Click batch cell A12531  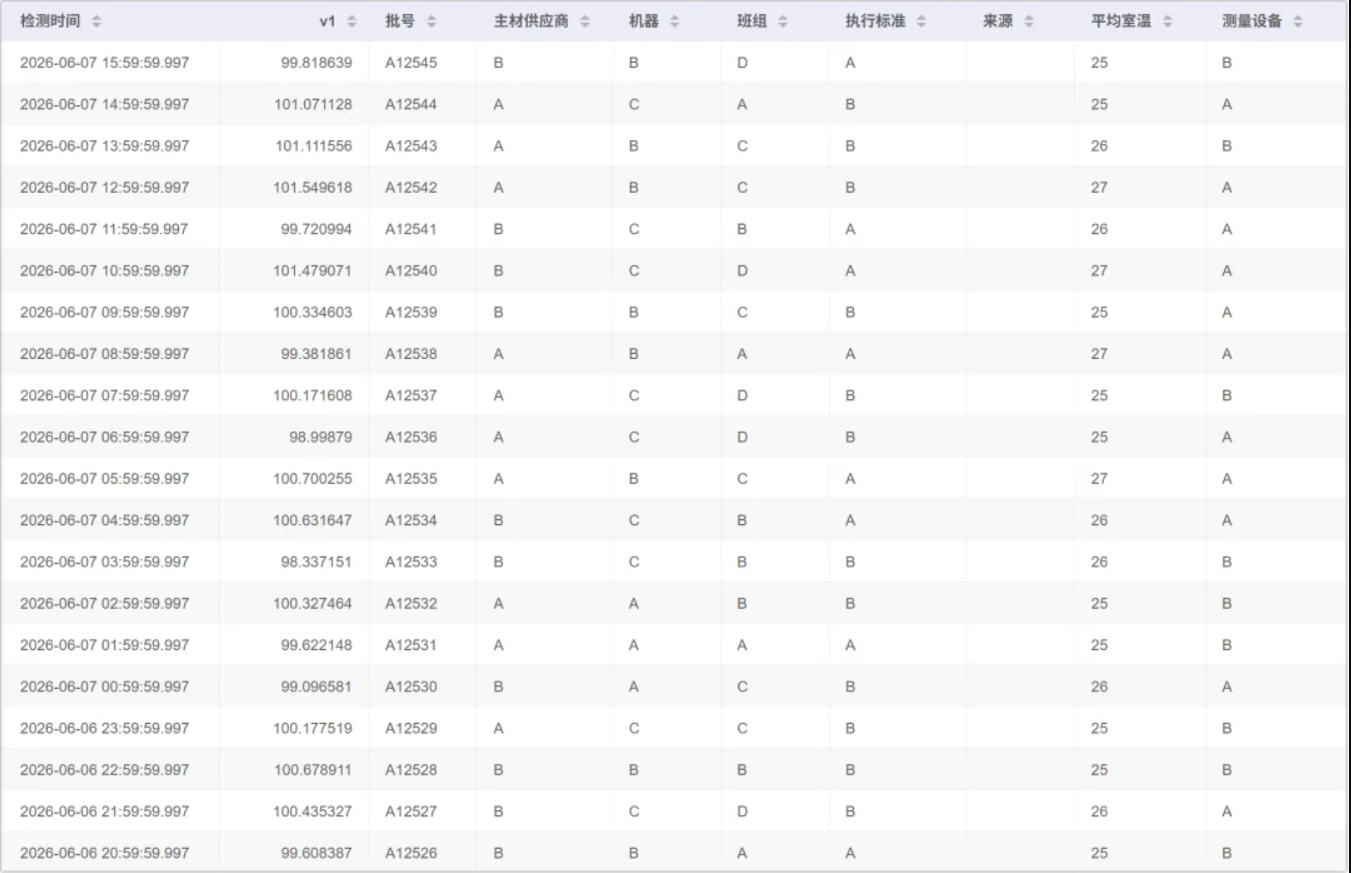[411, 645]
